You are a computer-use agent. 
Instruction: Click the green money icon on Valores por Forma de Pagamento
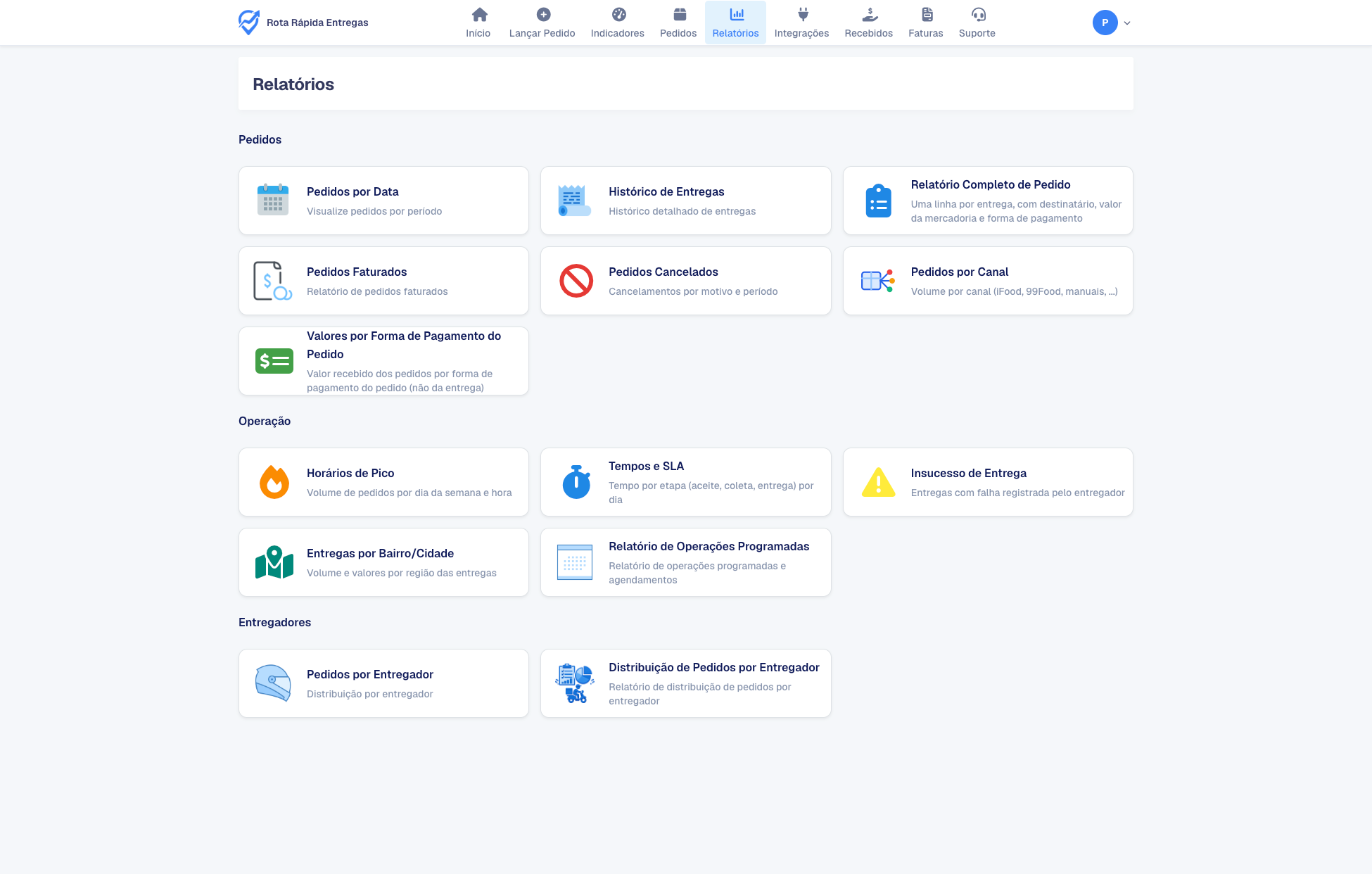point(274,361)
